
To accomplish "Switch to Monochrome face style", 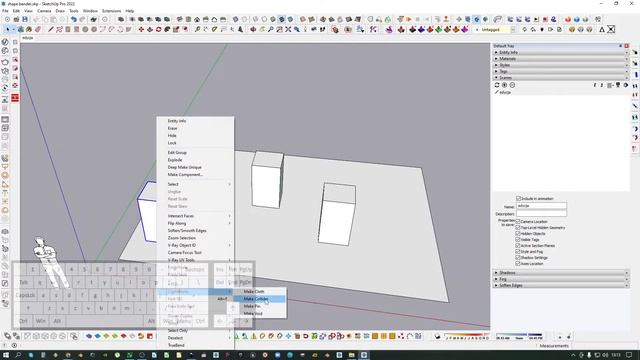I will [290, 19].
